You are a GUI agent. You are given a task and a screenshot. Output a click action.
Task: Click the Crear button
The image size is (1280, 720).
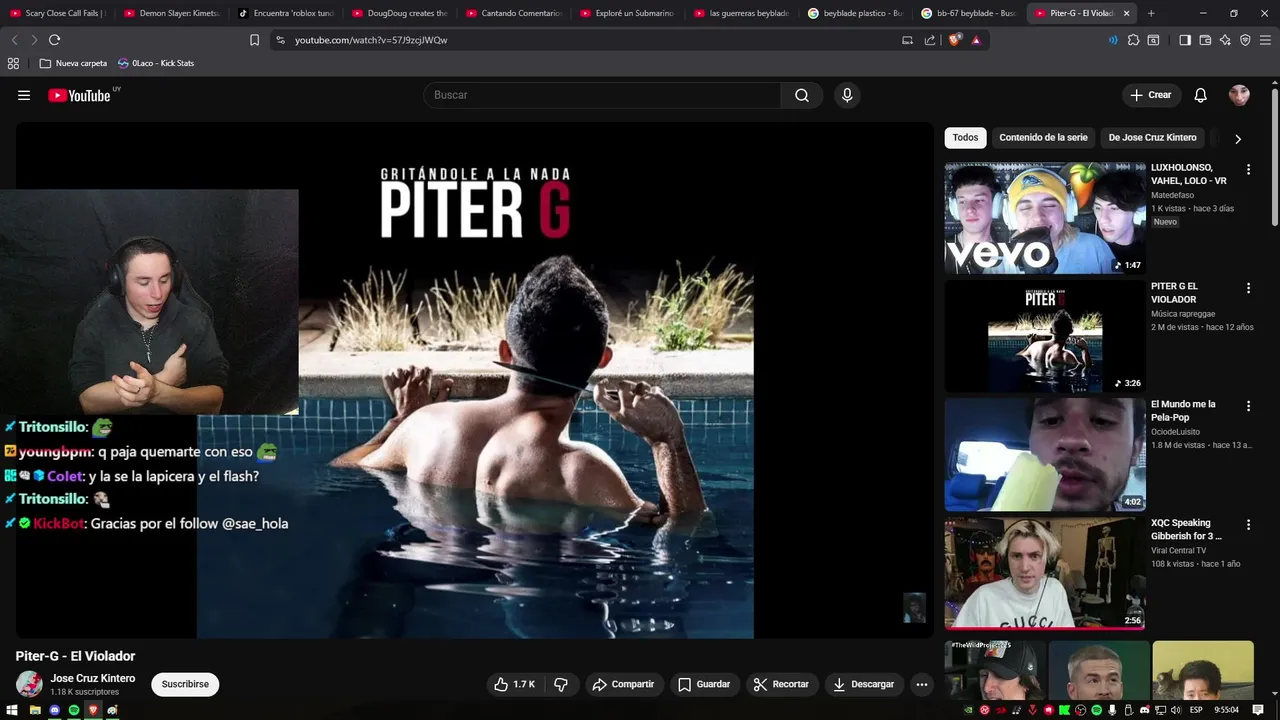(1151, 95)
